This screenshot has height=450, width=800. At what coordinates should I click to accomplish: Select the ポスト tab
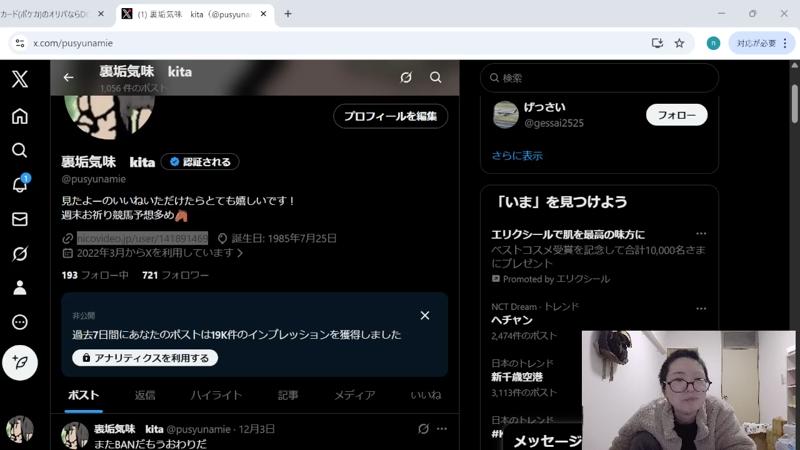[83, 395]
